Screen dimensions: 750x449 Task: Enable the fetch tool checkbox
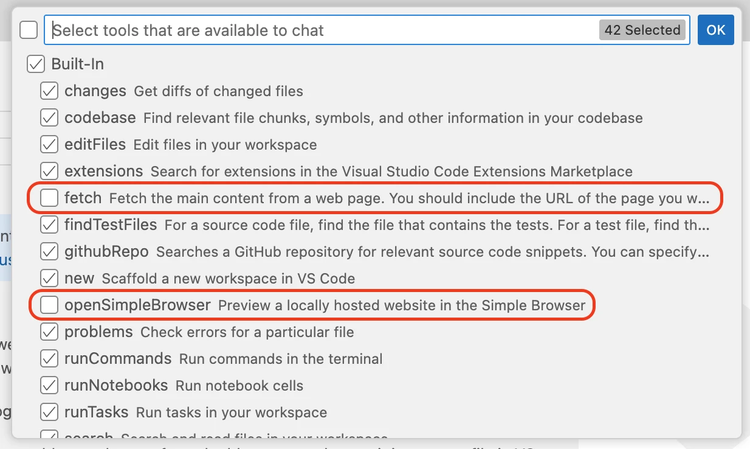[49, 198]
